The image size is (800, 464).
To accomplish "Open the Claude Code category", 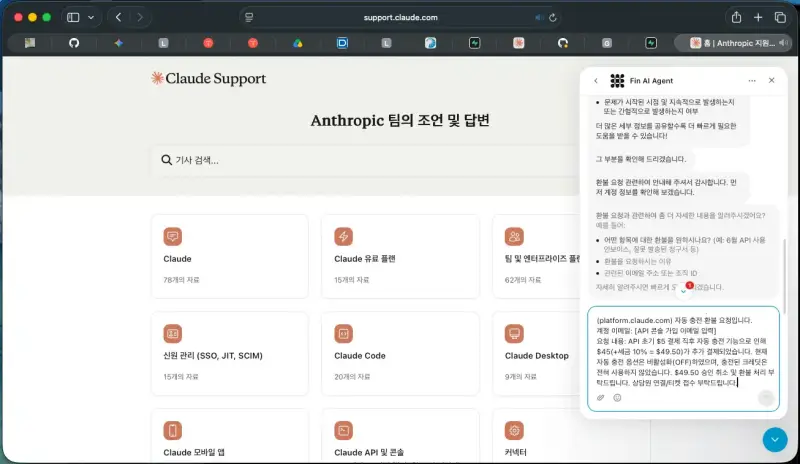I will click(x=401, y=353).
